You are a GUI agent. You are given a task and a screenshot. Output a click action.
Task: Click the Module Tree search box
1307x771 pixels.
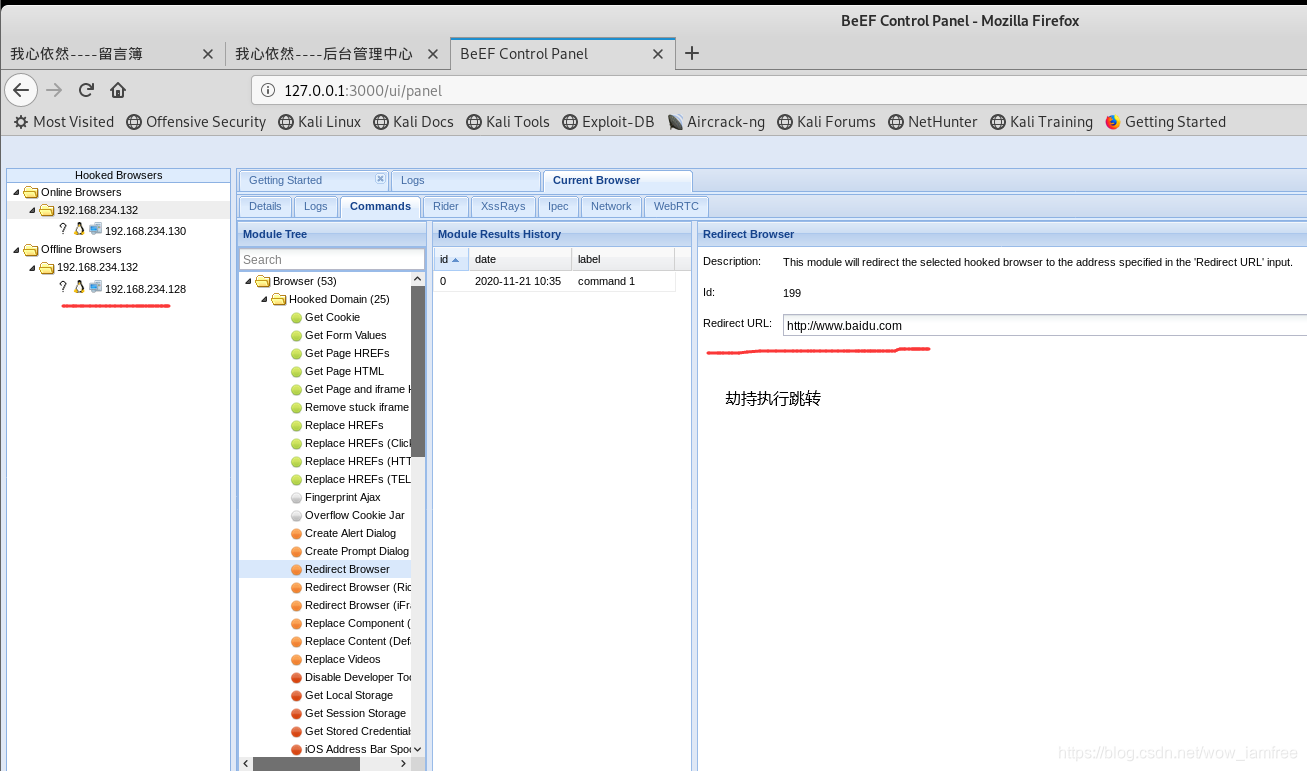pos(332,259)
